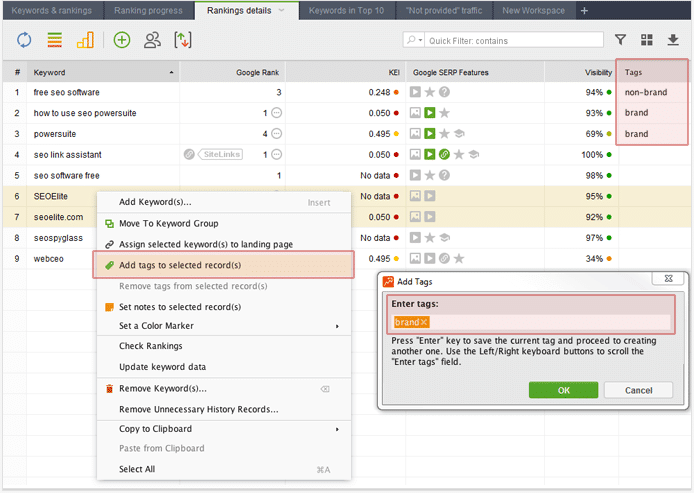Click the brand tag for powersuite
Image resolution: width=694 pixels, height=493 pixels.
click(x=636, y=134)
